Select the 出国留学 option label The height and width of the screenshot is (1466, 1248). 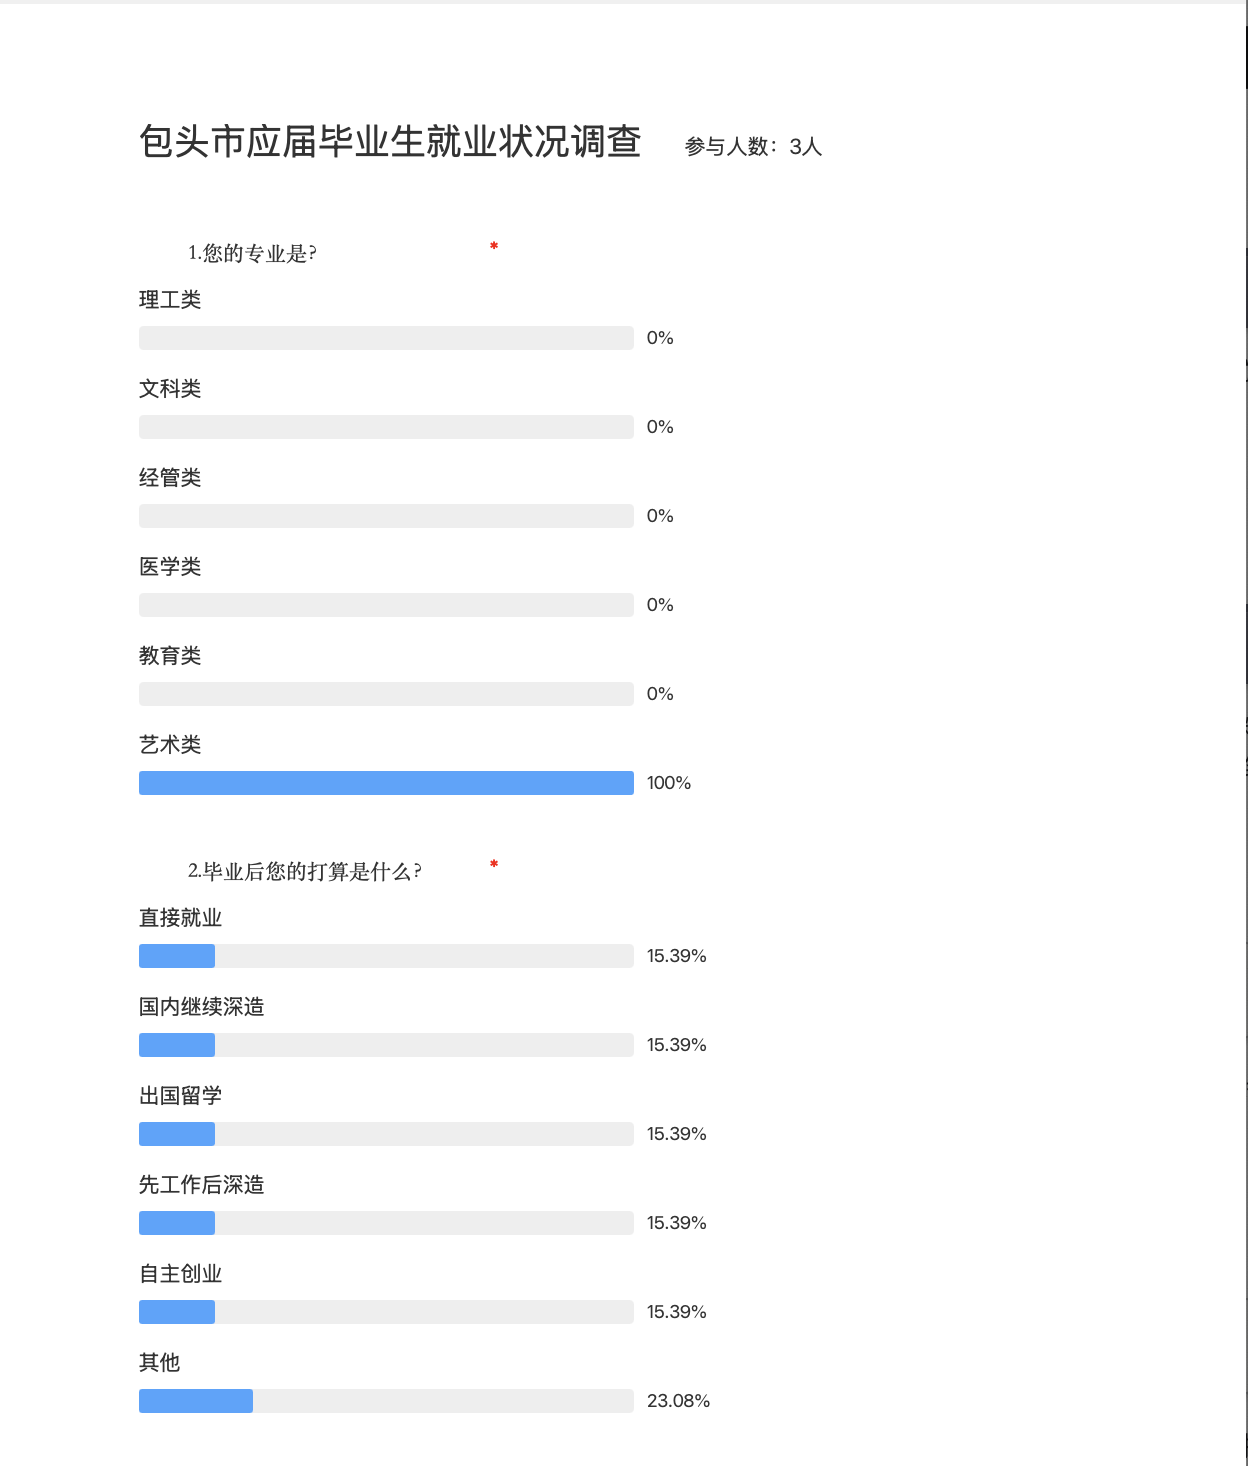pyautogui.click(x=180, y=1096)
